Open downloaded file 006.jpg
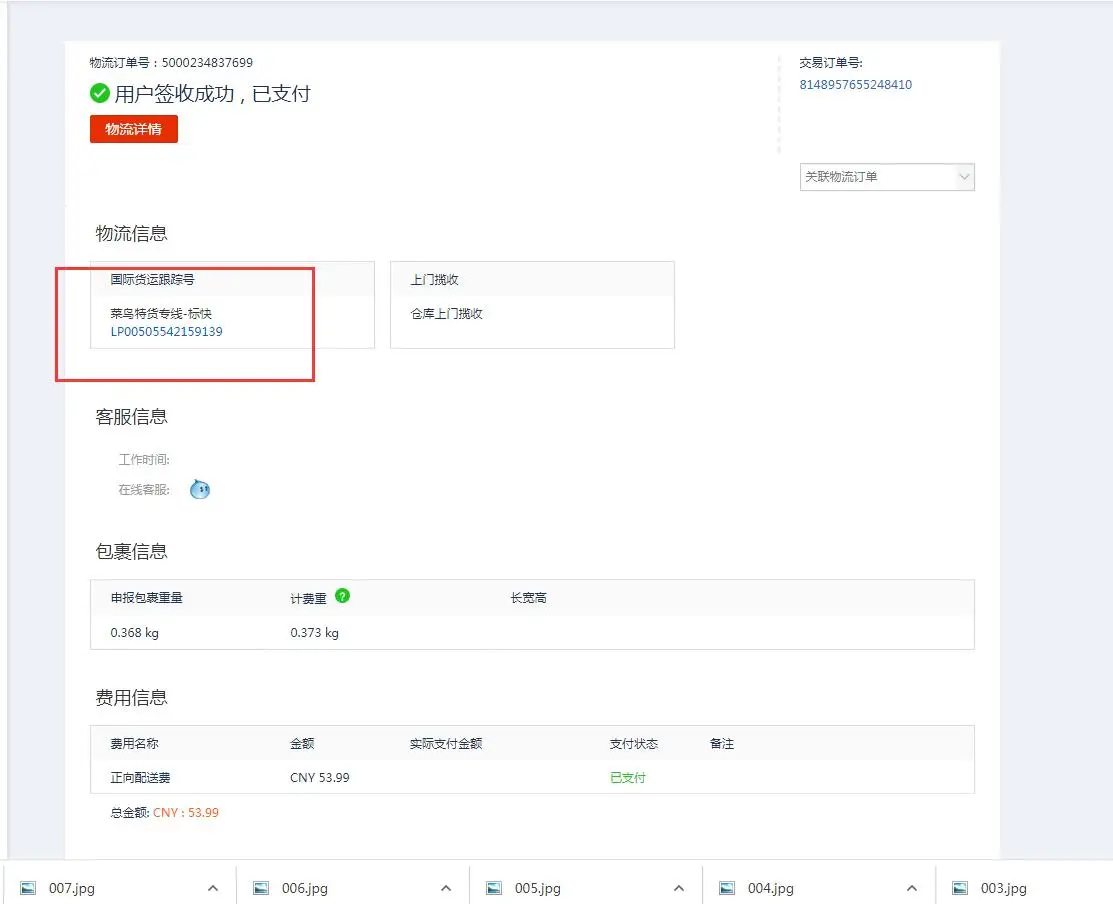Screen dimensions: 1113x904 [305, 888]
